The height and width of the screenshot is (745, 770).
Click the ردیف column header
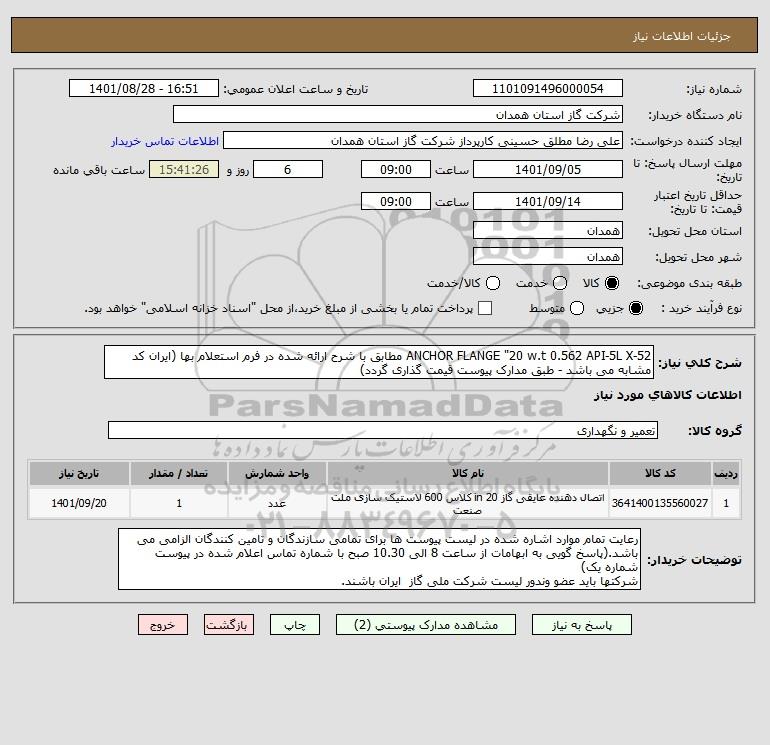pyautogui.click(x=726, y=473)
